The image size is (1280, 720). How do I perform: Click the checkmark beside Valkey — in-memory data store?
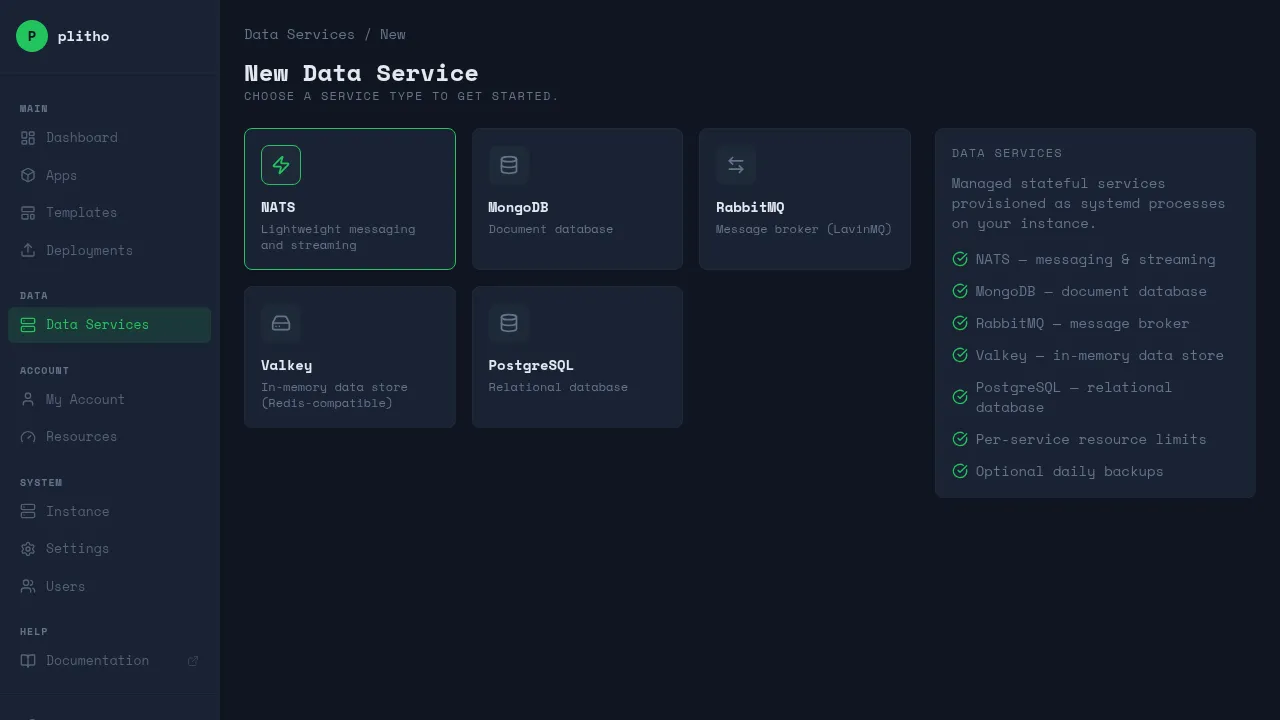960,355
